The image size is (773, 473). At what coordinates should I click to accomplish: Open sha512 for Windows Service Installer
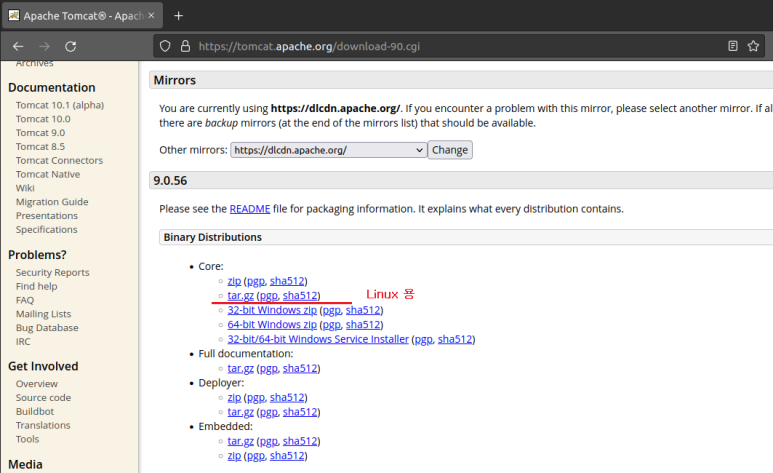click(x=455, y=339)
